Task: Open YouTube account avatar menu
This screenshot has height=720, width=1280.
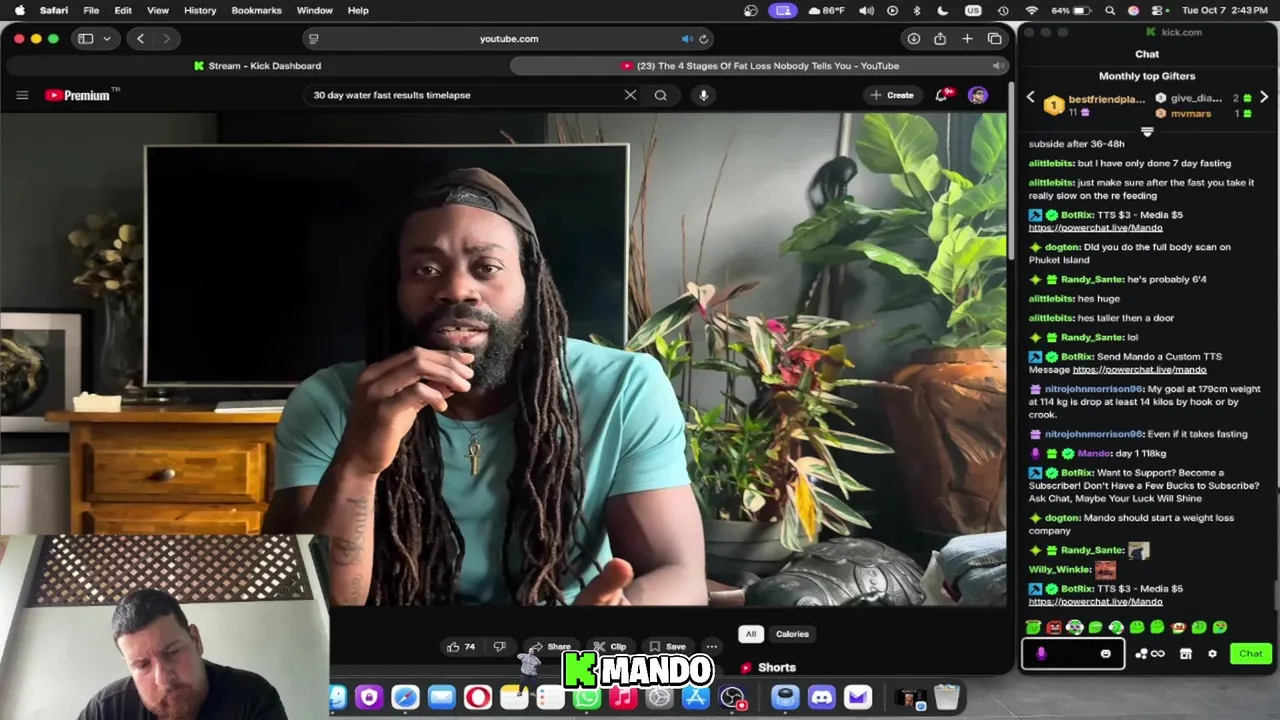Action: (x=977, y=95)
